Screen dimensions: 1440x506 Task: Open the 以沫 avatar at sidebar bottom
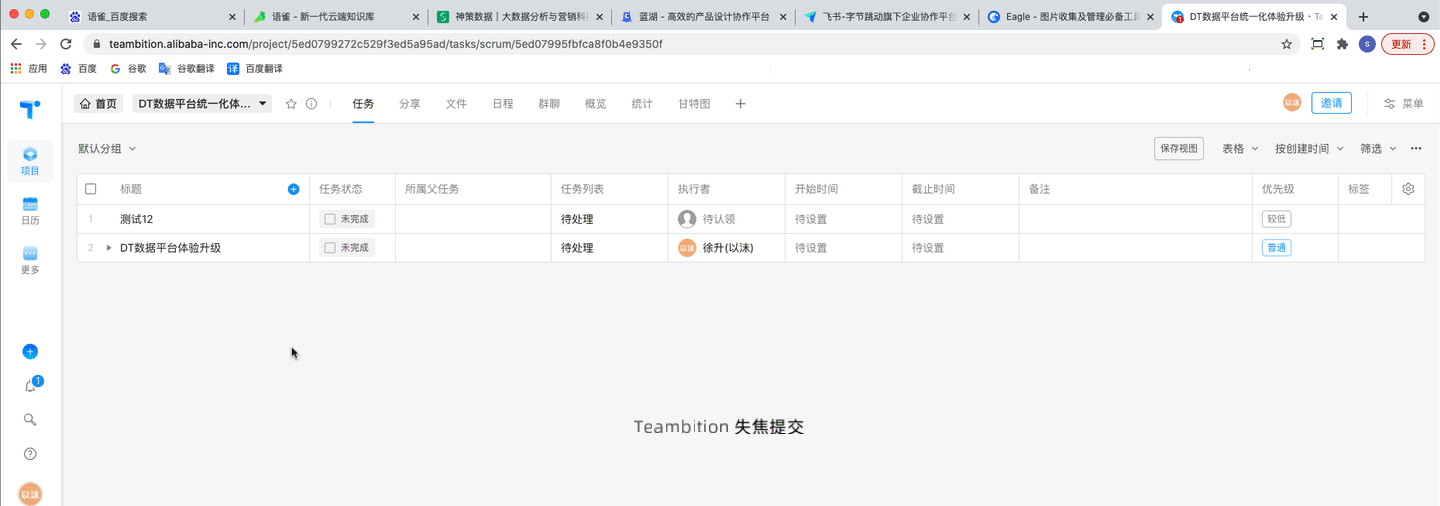[x=30, y=494]
